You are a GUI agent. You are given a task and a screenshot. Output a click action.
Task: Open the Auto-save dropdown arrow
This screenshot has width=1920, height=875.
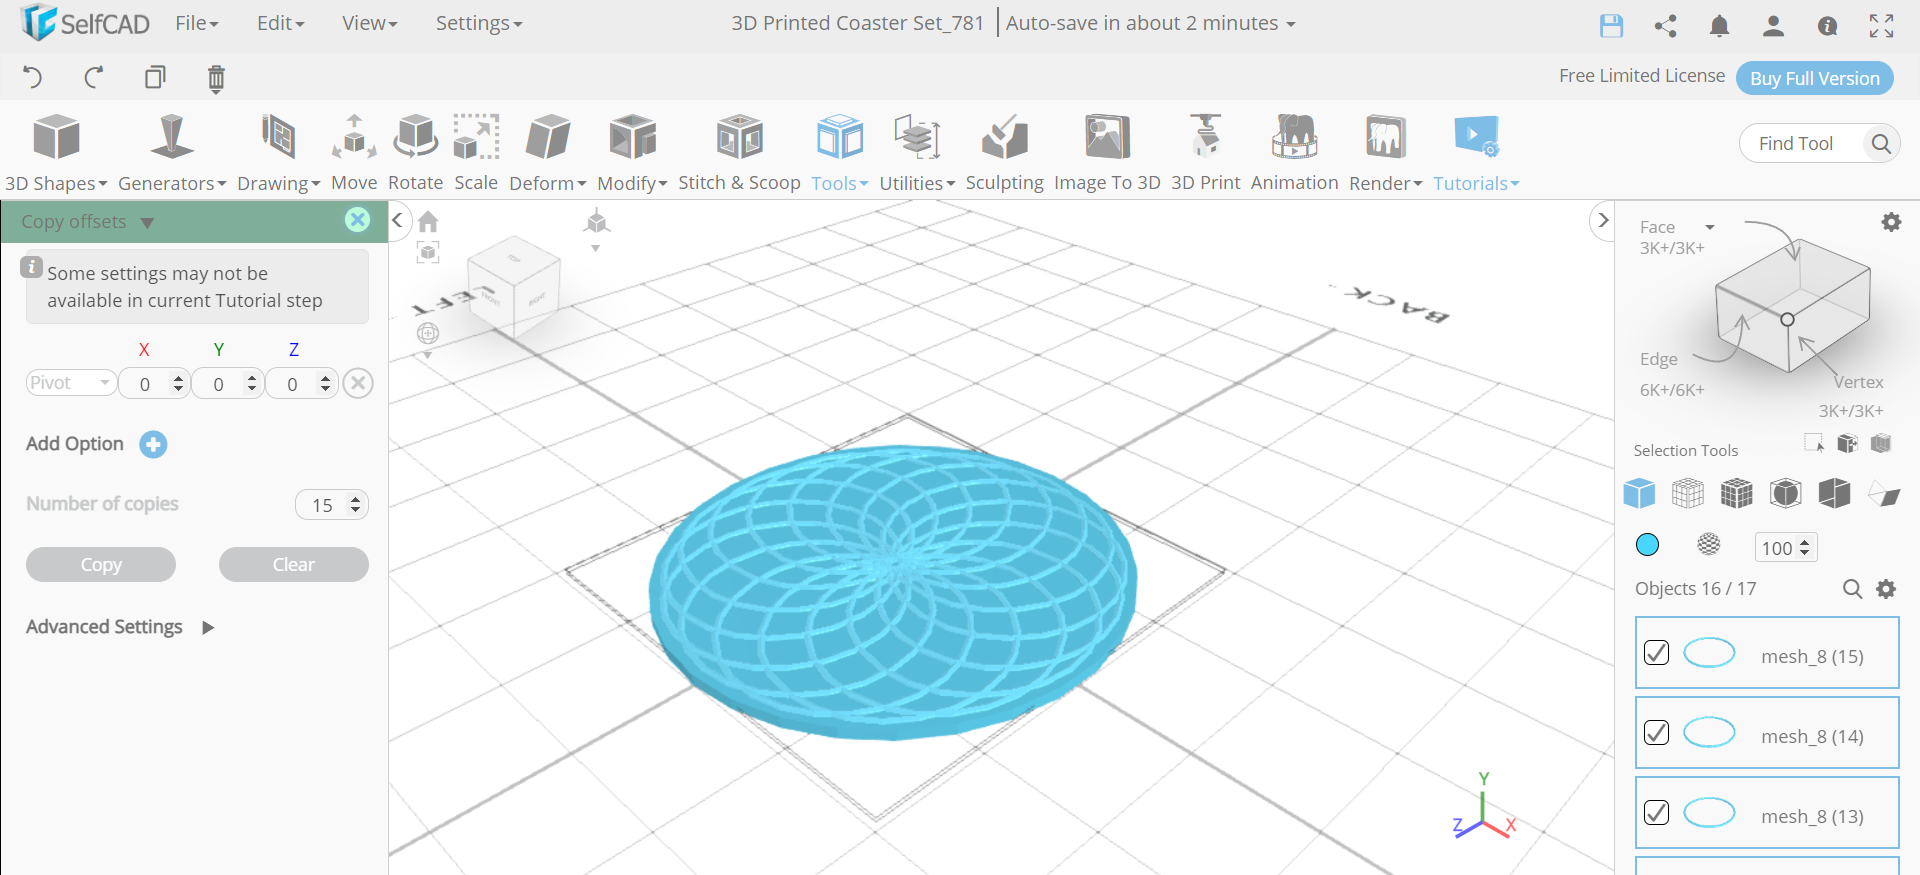tap(1291, 24)
